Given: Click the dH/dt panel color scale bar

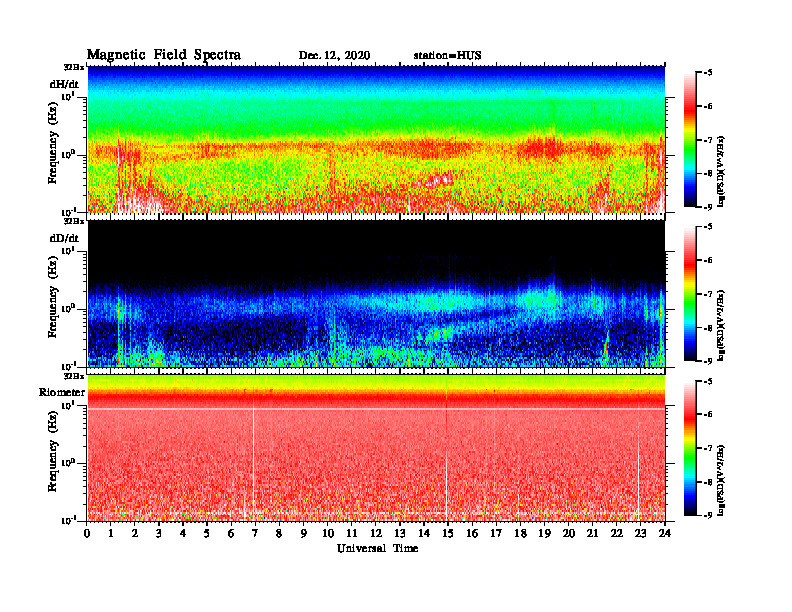Looking at the screenshot, I should click(x=690, y=140).
